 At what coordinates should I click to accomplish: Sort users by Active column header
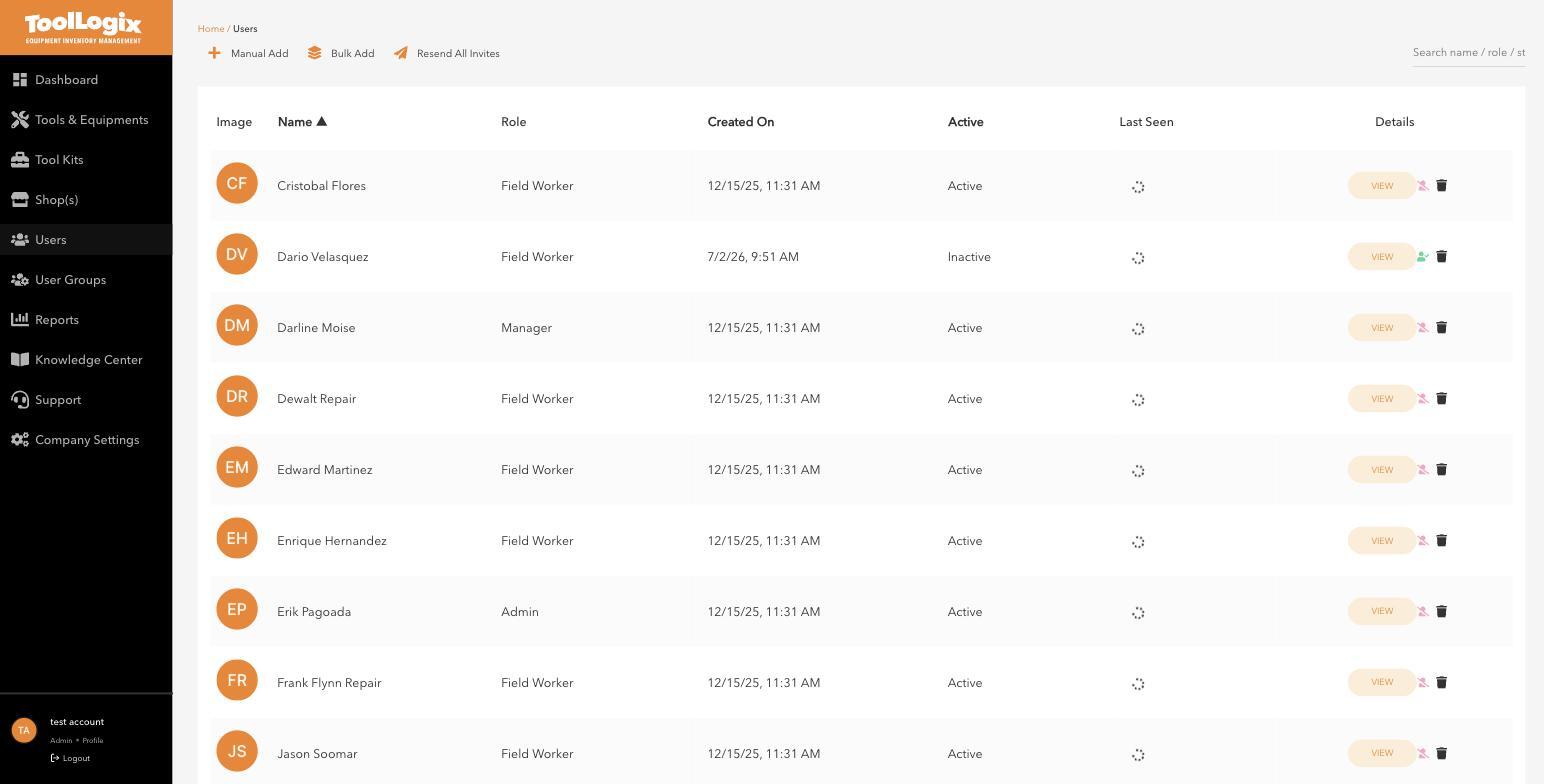(965, 122)
